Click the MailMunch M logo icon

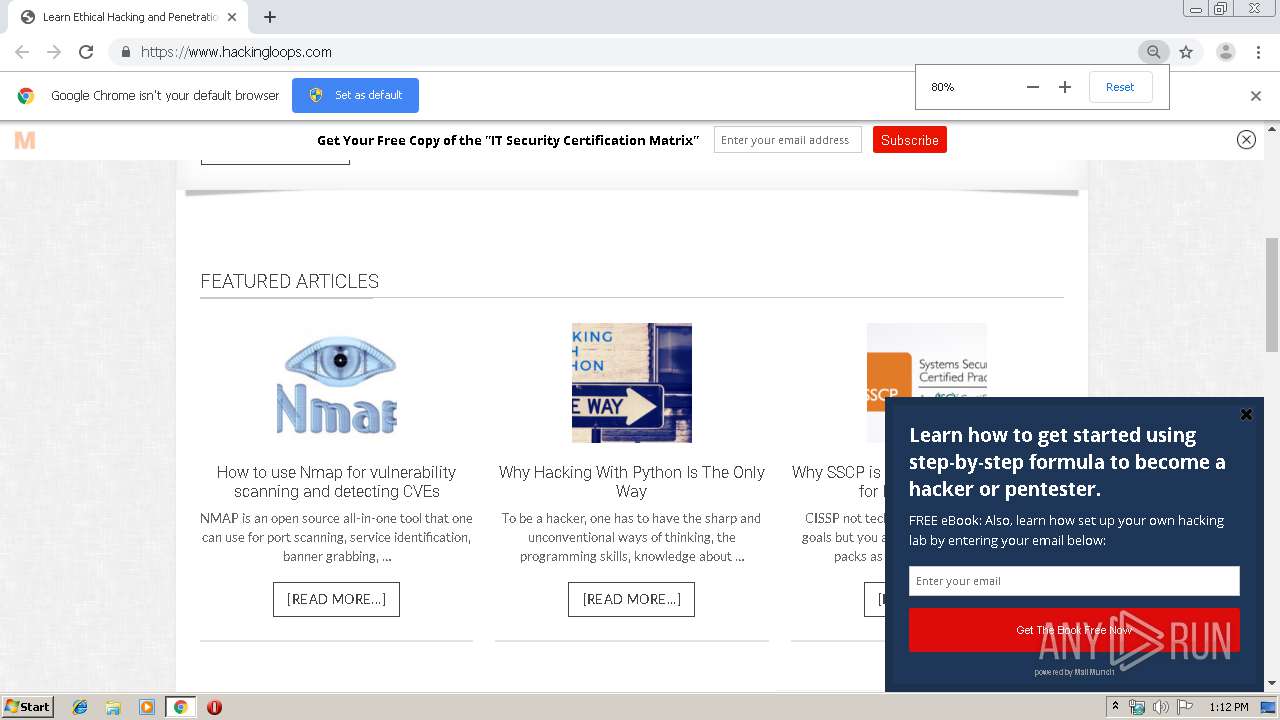[25, 140]
